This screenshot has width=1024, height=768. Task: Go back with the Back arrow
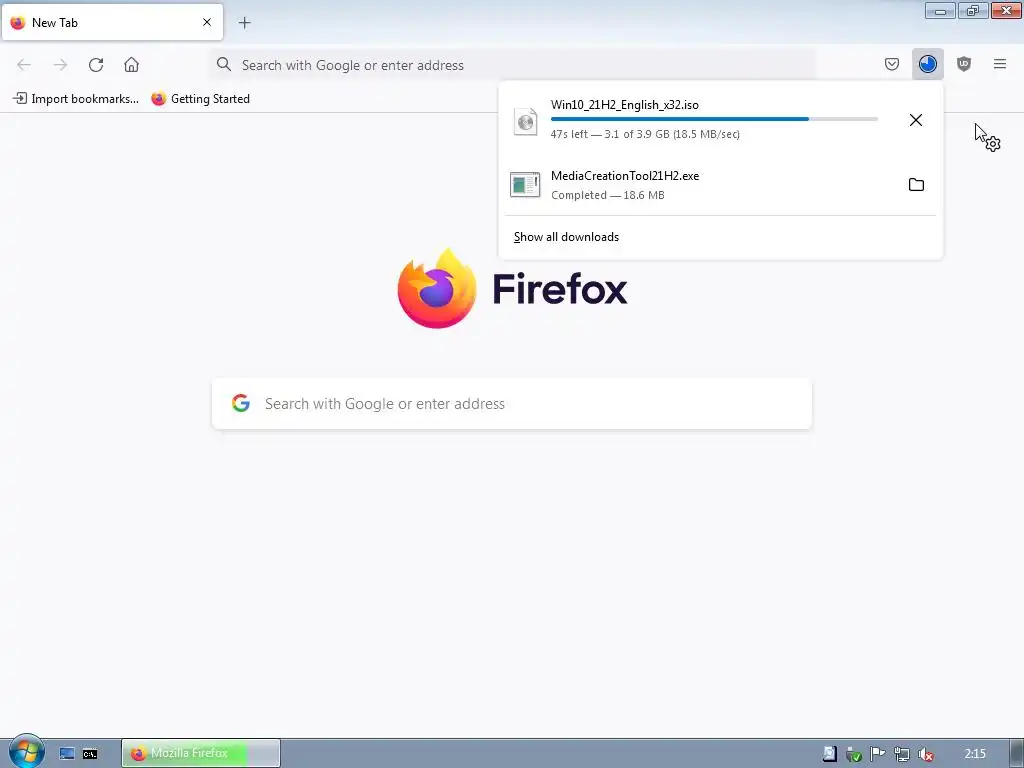point(24,65)
